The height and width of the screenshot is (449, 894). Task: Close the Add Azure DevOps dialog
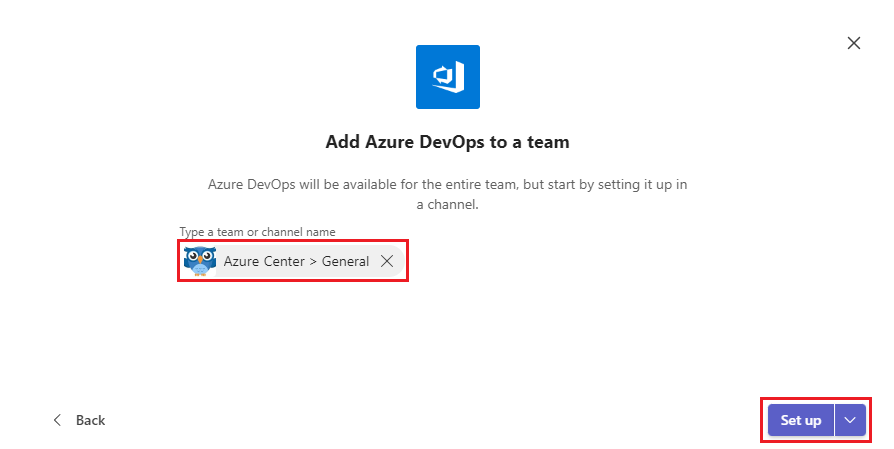tap(854, 43)
